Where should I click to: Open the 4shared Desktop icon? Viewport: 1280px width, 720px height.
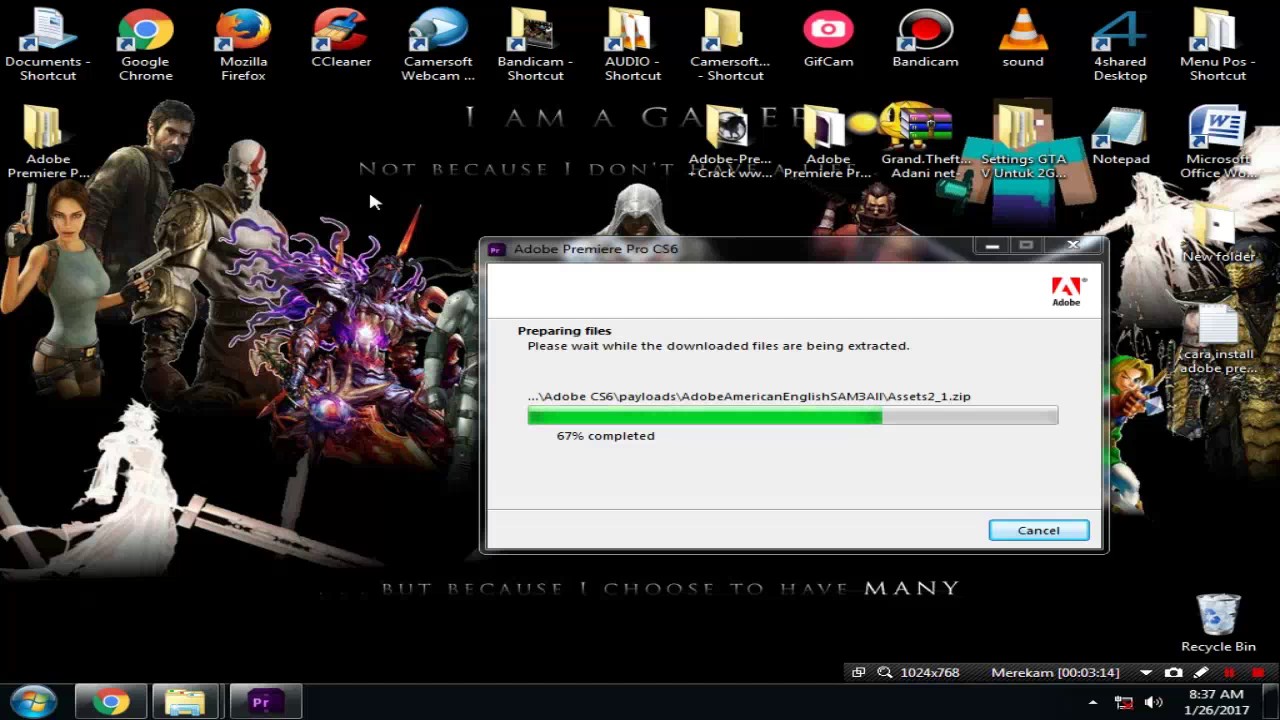(1120, 45)
